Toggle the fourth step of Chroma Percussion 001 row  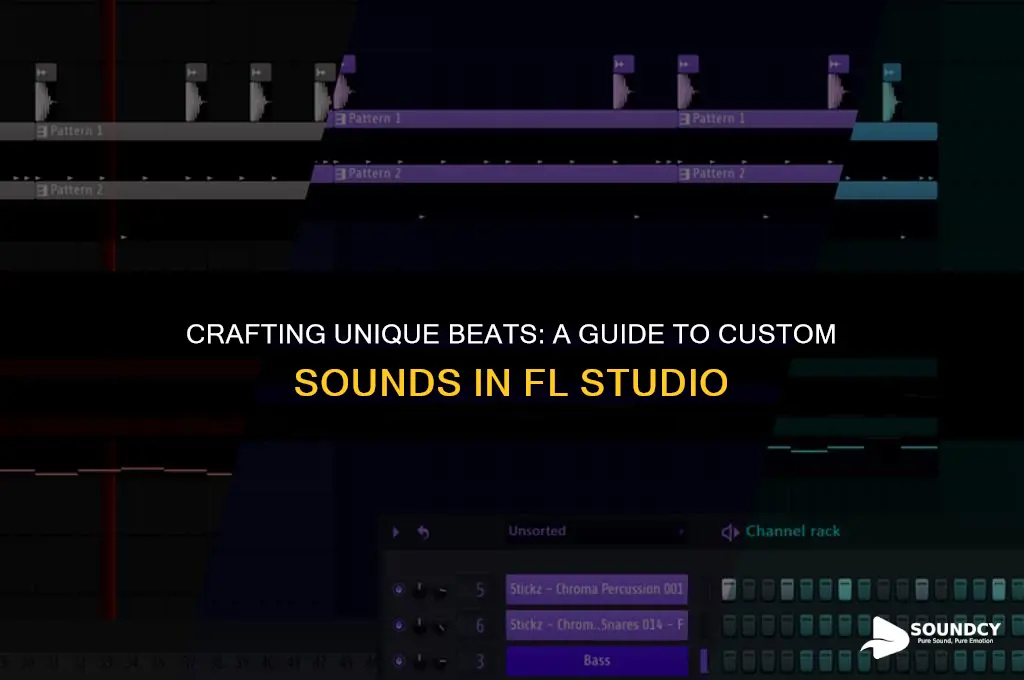[x=787, y=589]
